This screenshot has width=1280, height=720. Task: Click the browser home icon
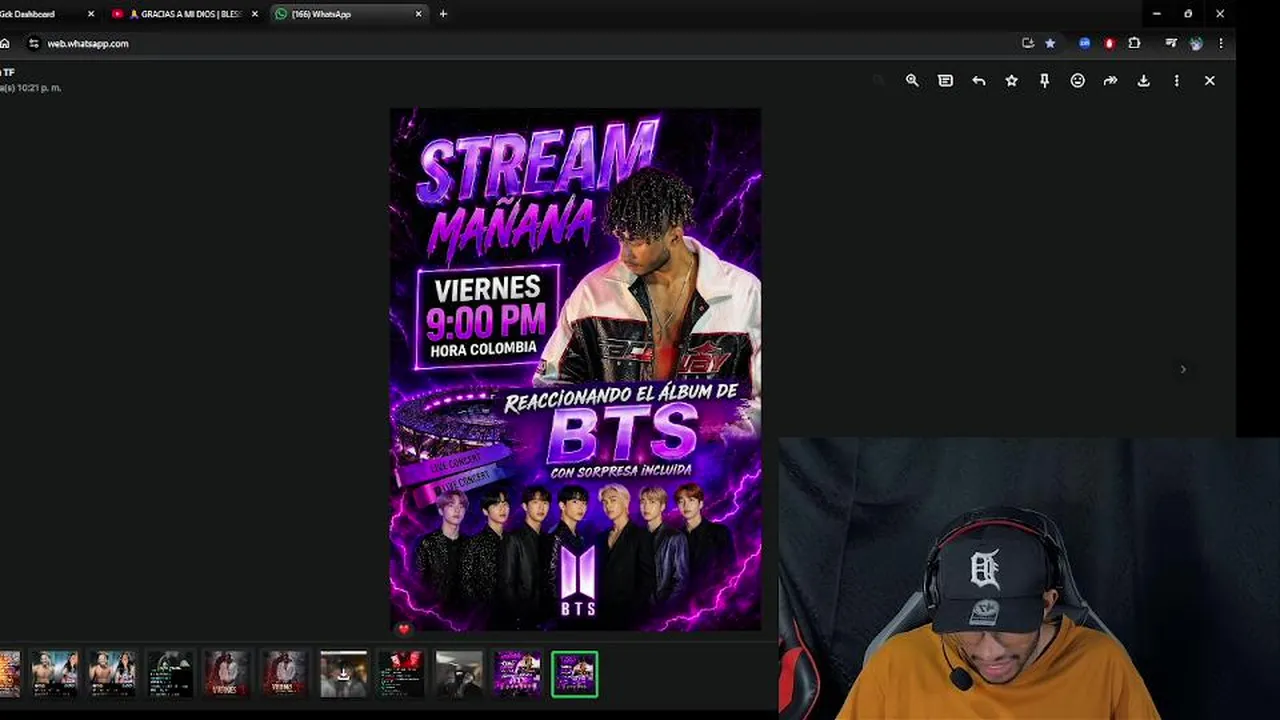tap(5, 43)
